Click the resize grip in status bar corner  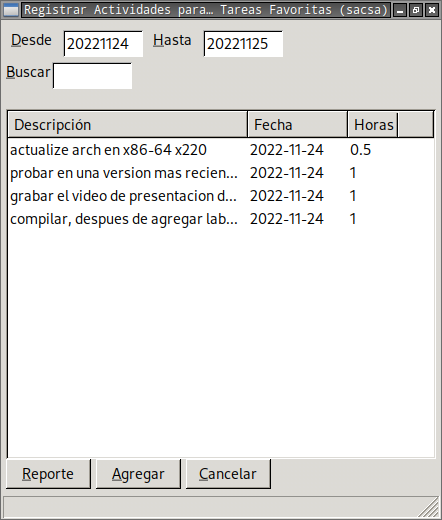pos(429,507)
